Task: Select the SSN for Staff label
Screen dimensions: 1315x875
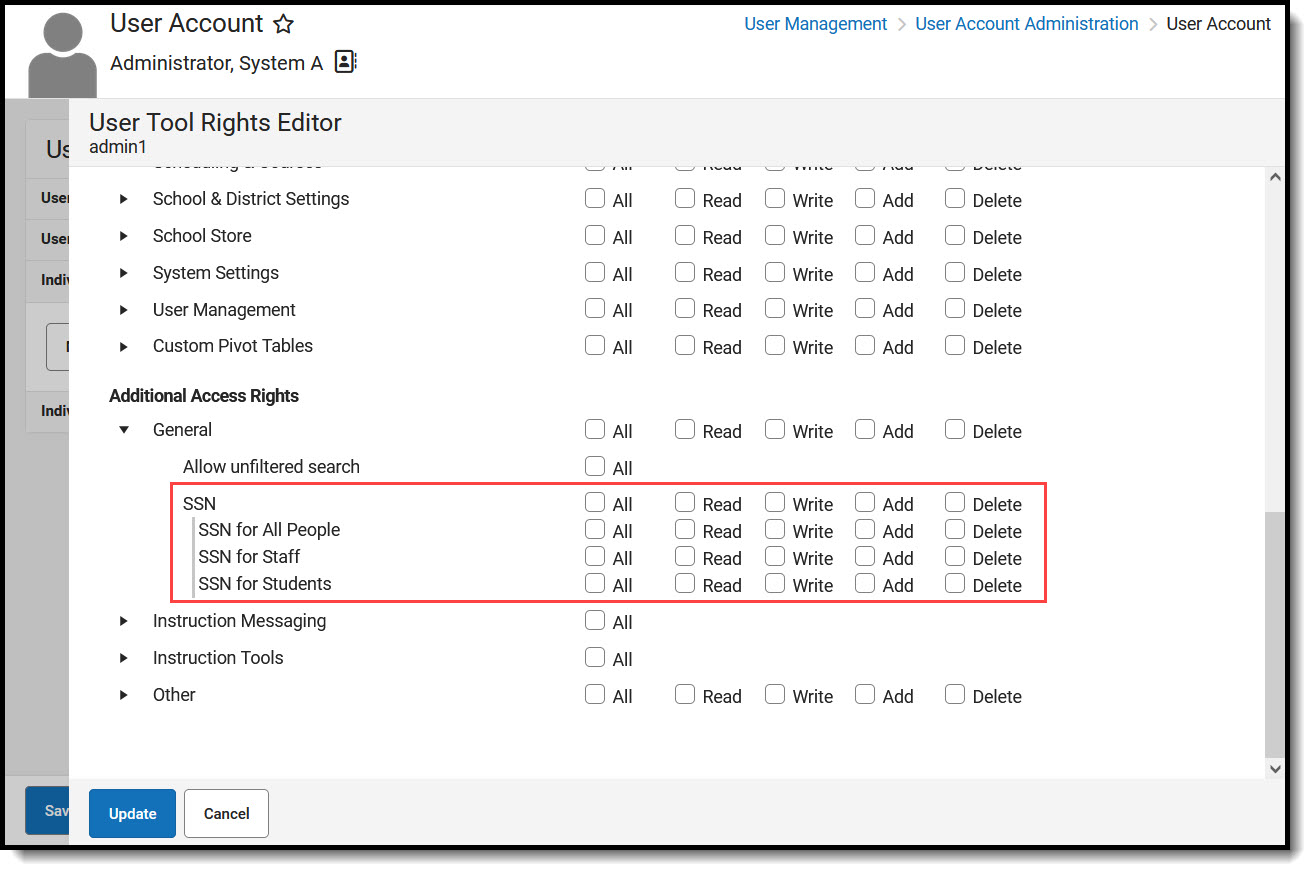Action: tap(249, 557)
